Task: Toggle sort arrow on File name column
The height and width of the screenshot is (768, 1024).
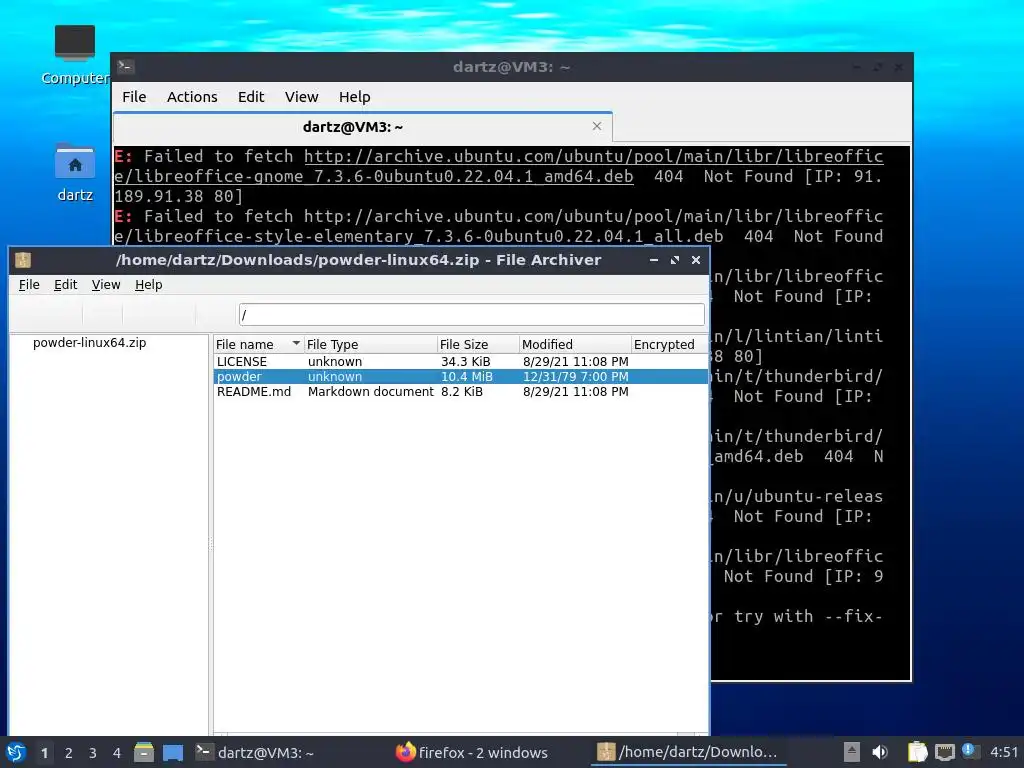Action: [296, 344]
